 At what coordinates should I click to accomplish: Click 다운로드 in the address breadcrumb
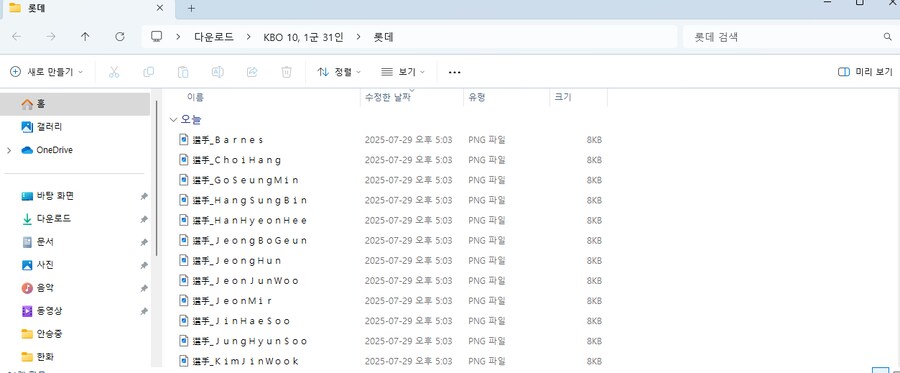coord(214,37)
